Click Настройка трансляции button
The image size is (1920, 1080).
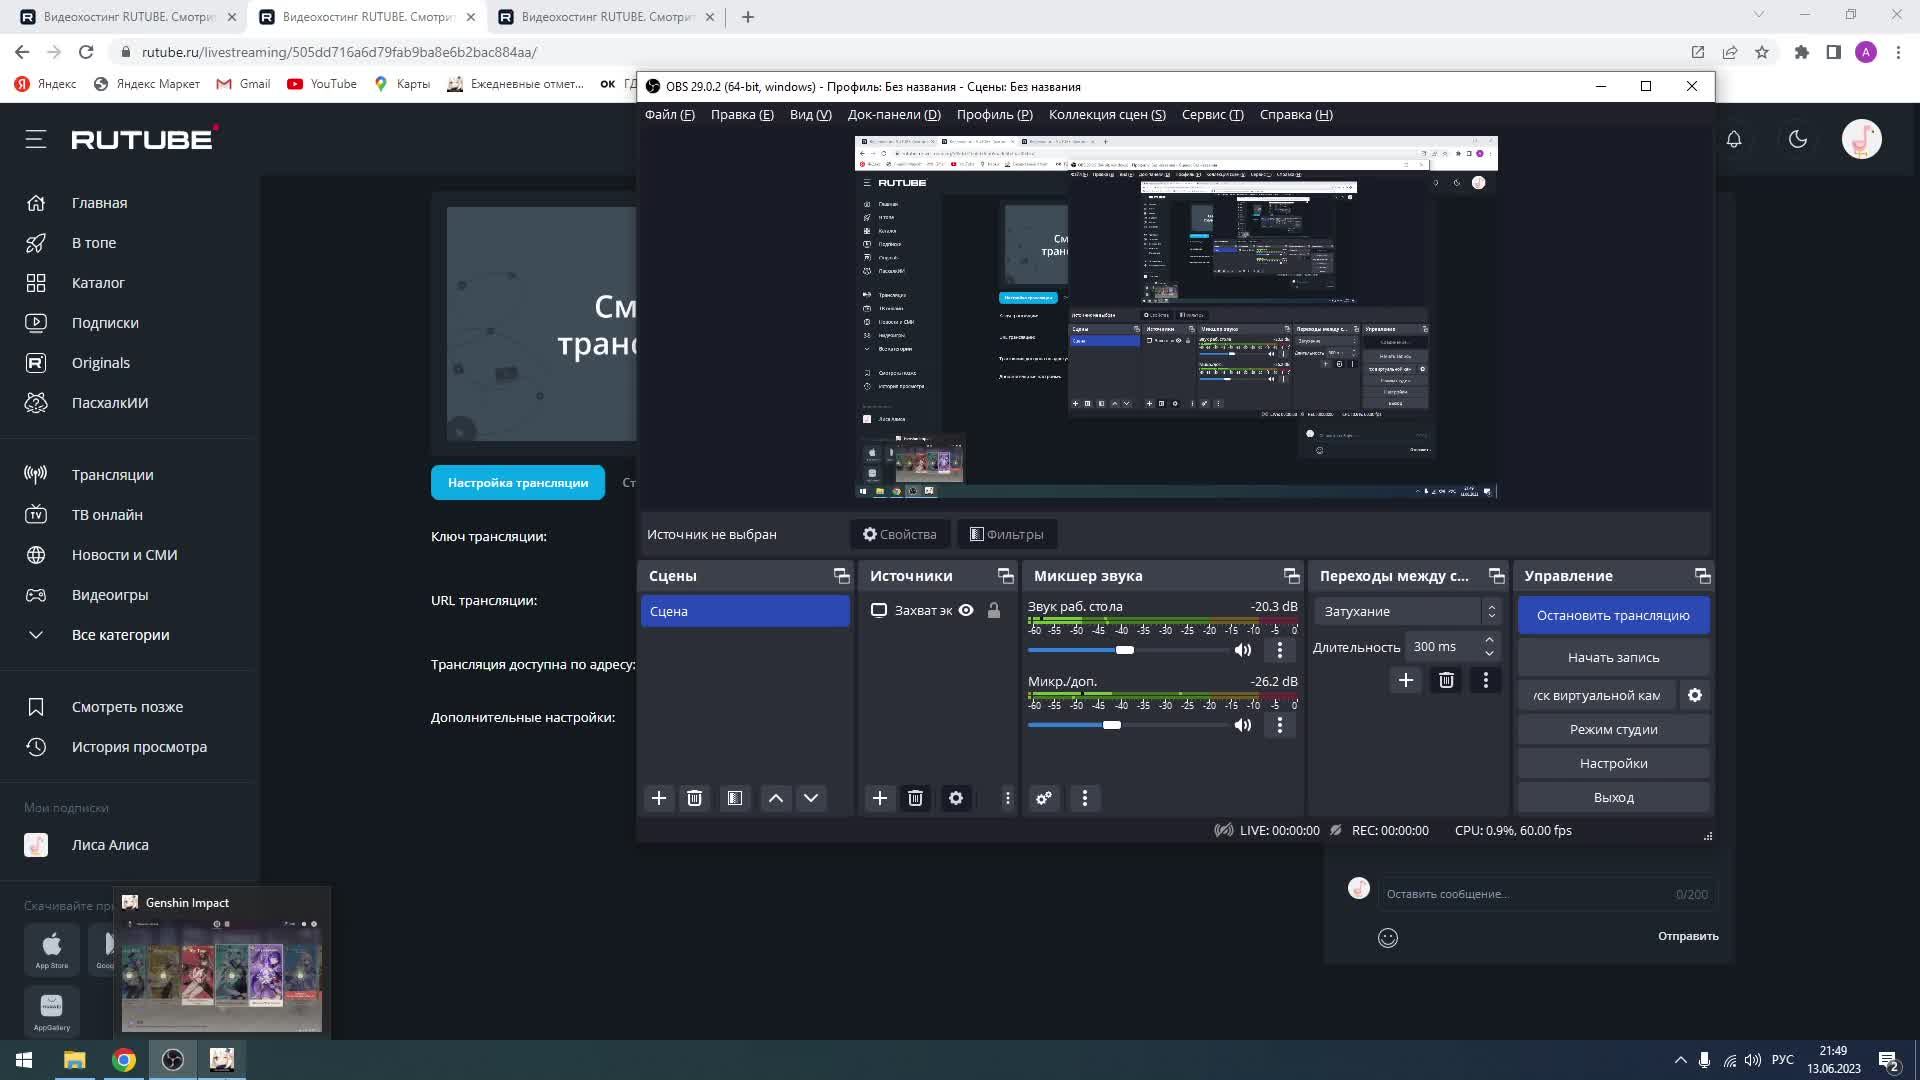pos(518,483)
